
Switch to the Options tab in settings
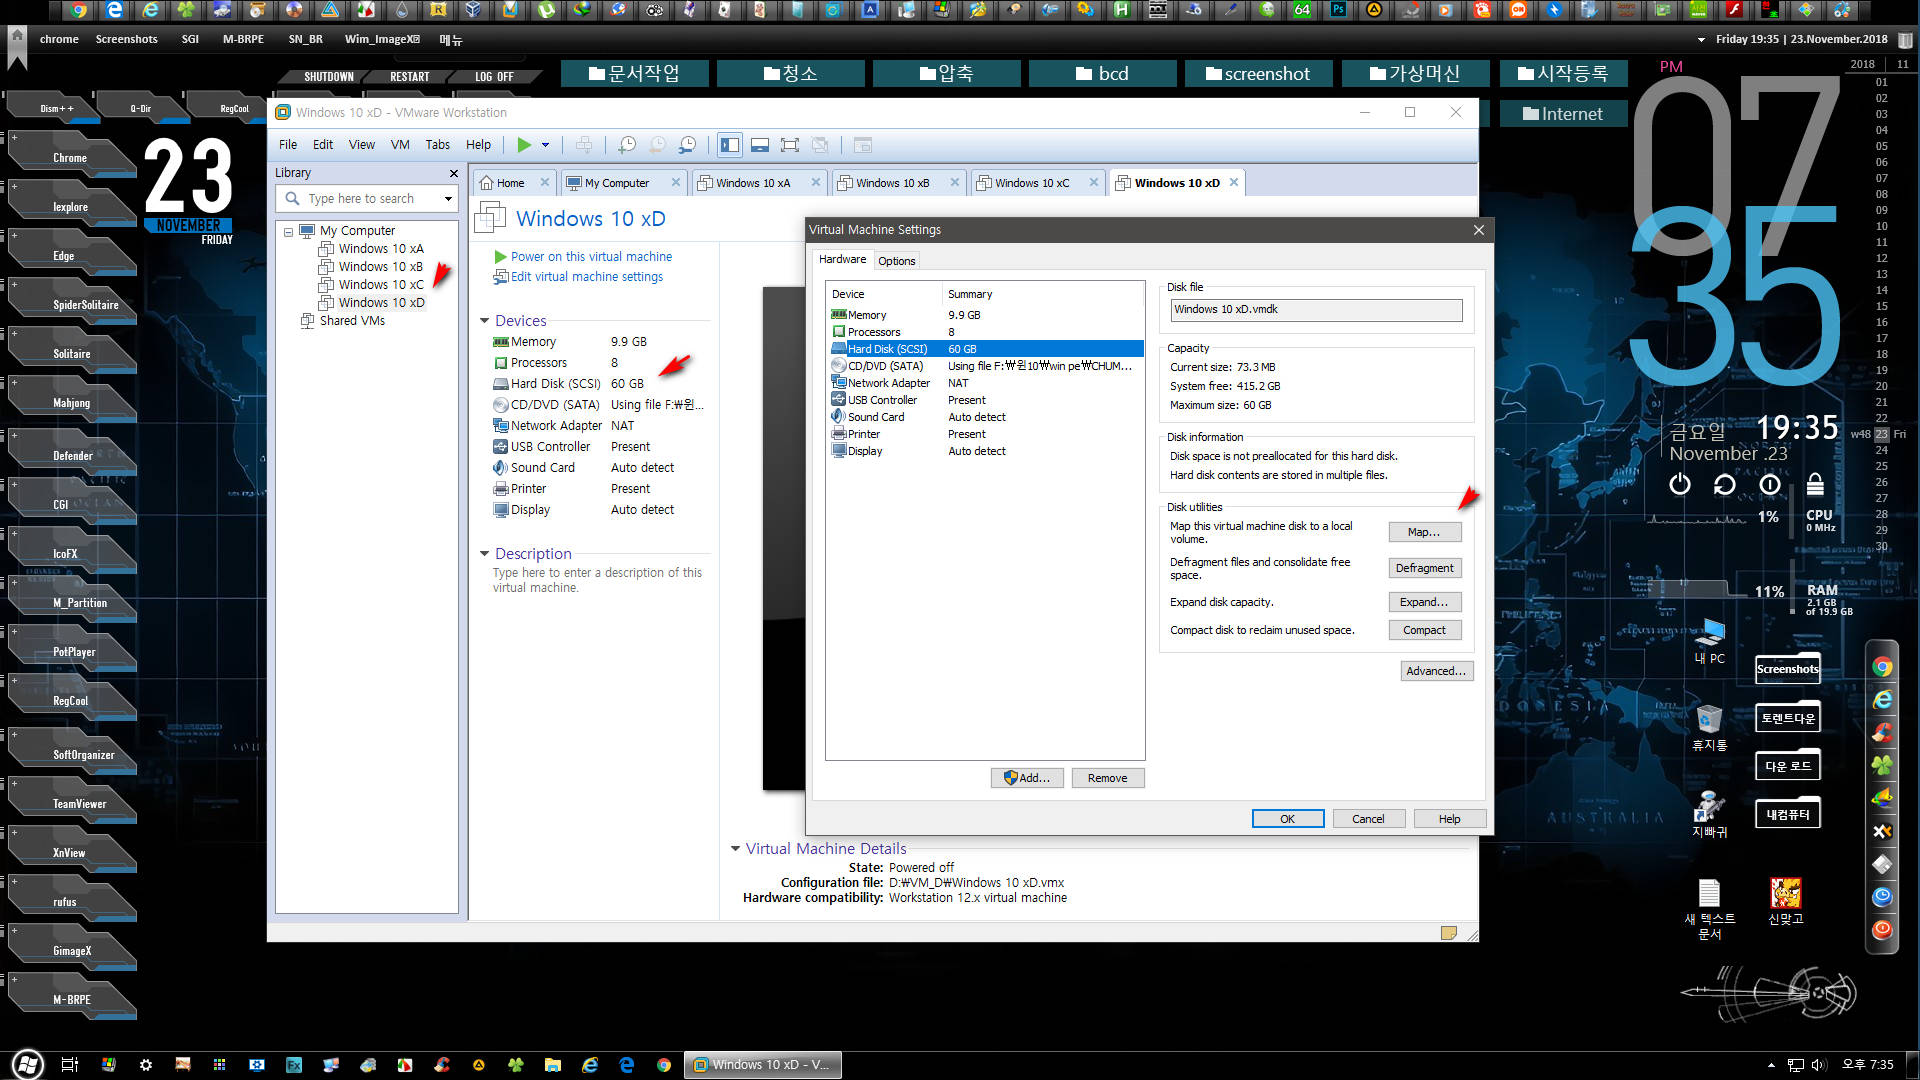[897, 261]
